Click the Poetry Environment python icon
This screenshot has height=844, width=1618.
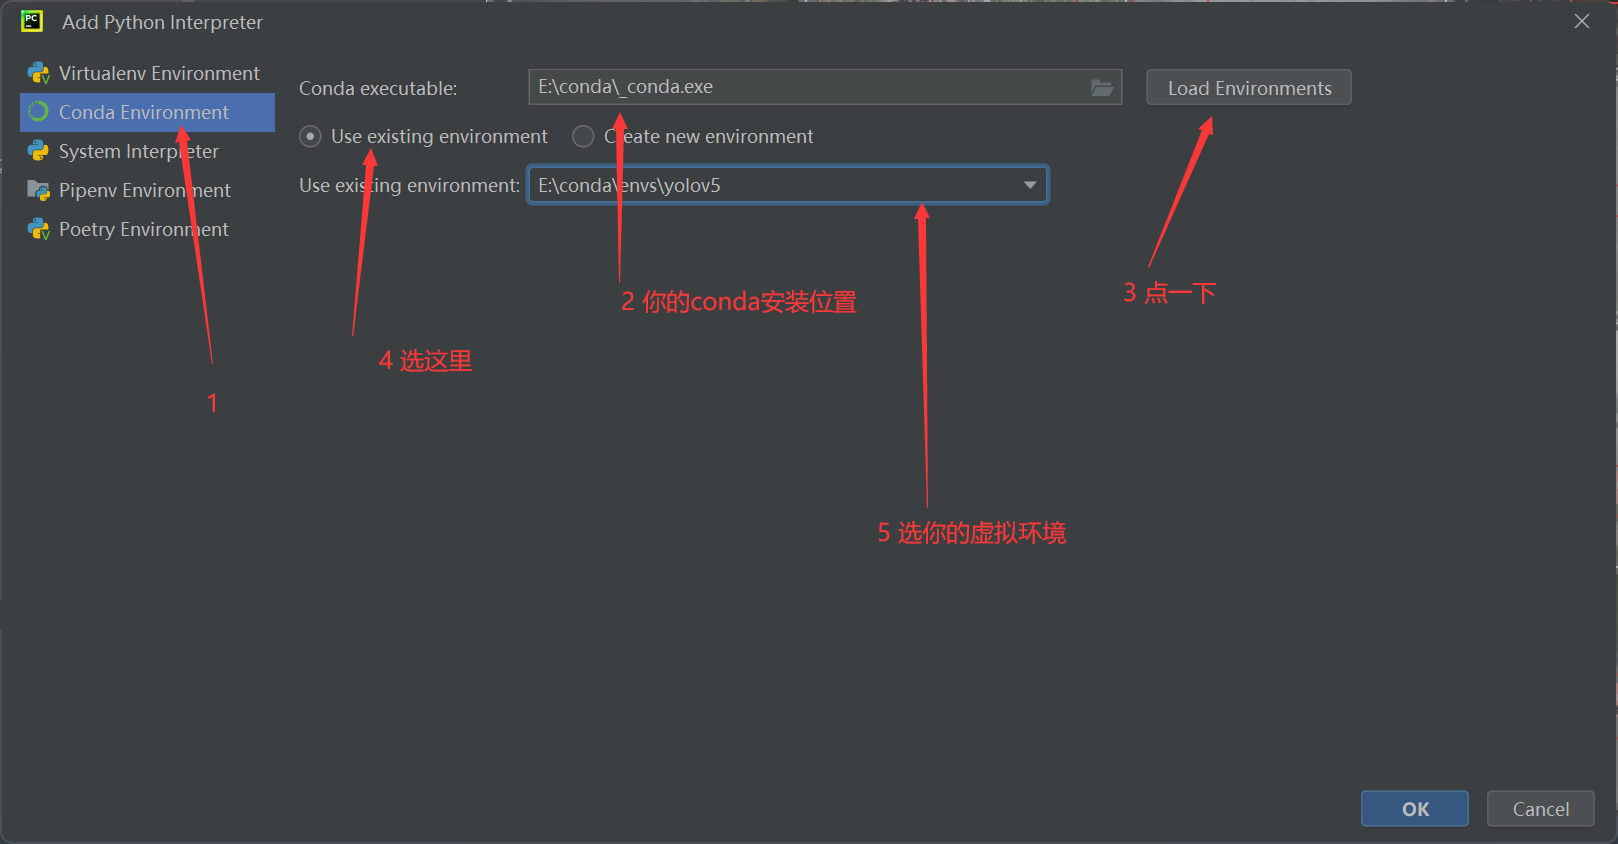coord(39,229)
